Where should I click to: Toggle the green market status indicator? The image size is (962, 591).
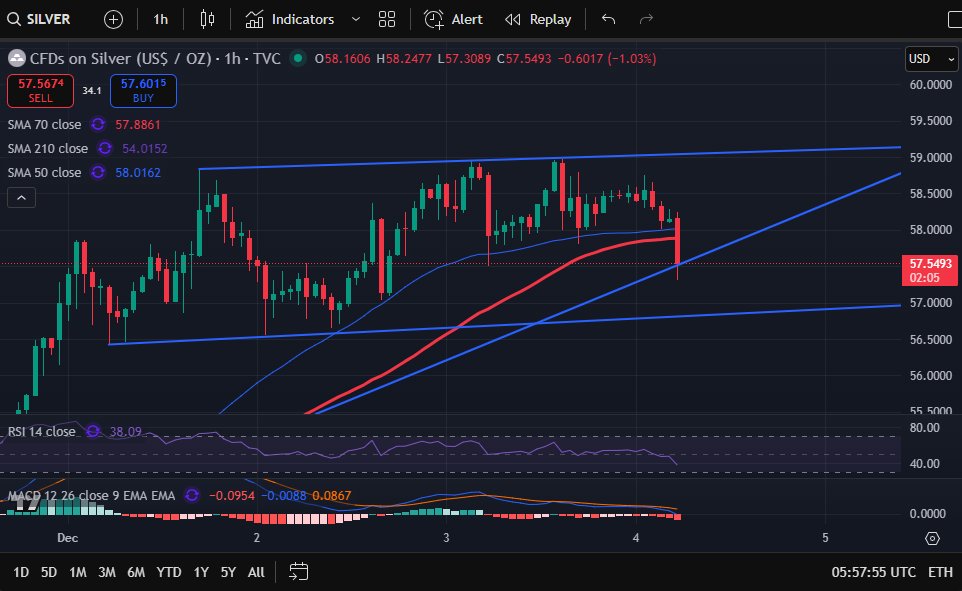[297, 59]
